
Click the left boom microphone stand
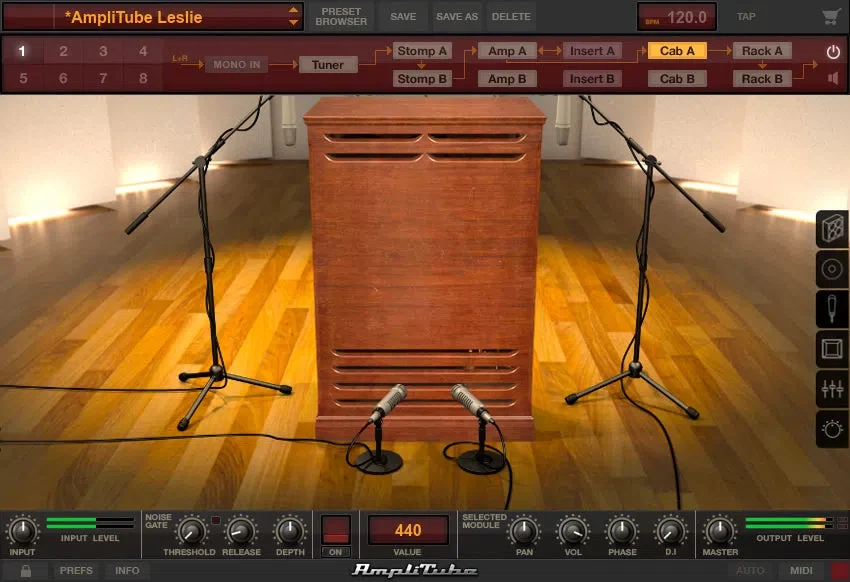click(206, 260)
